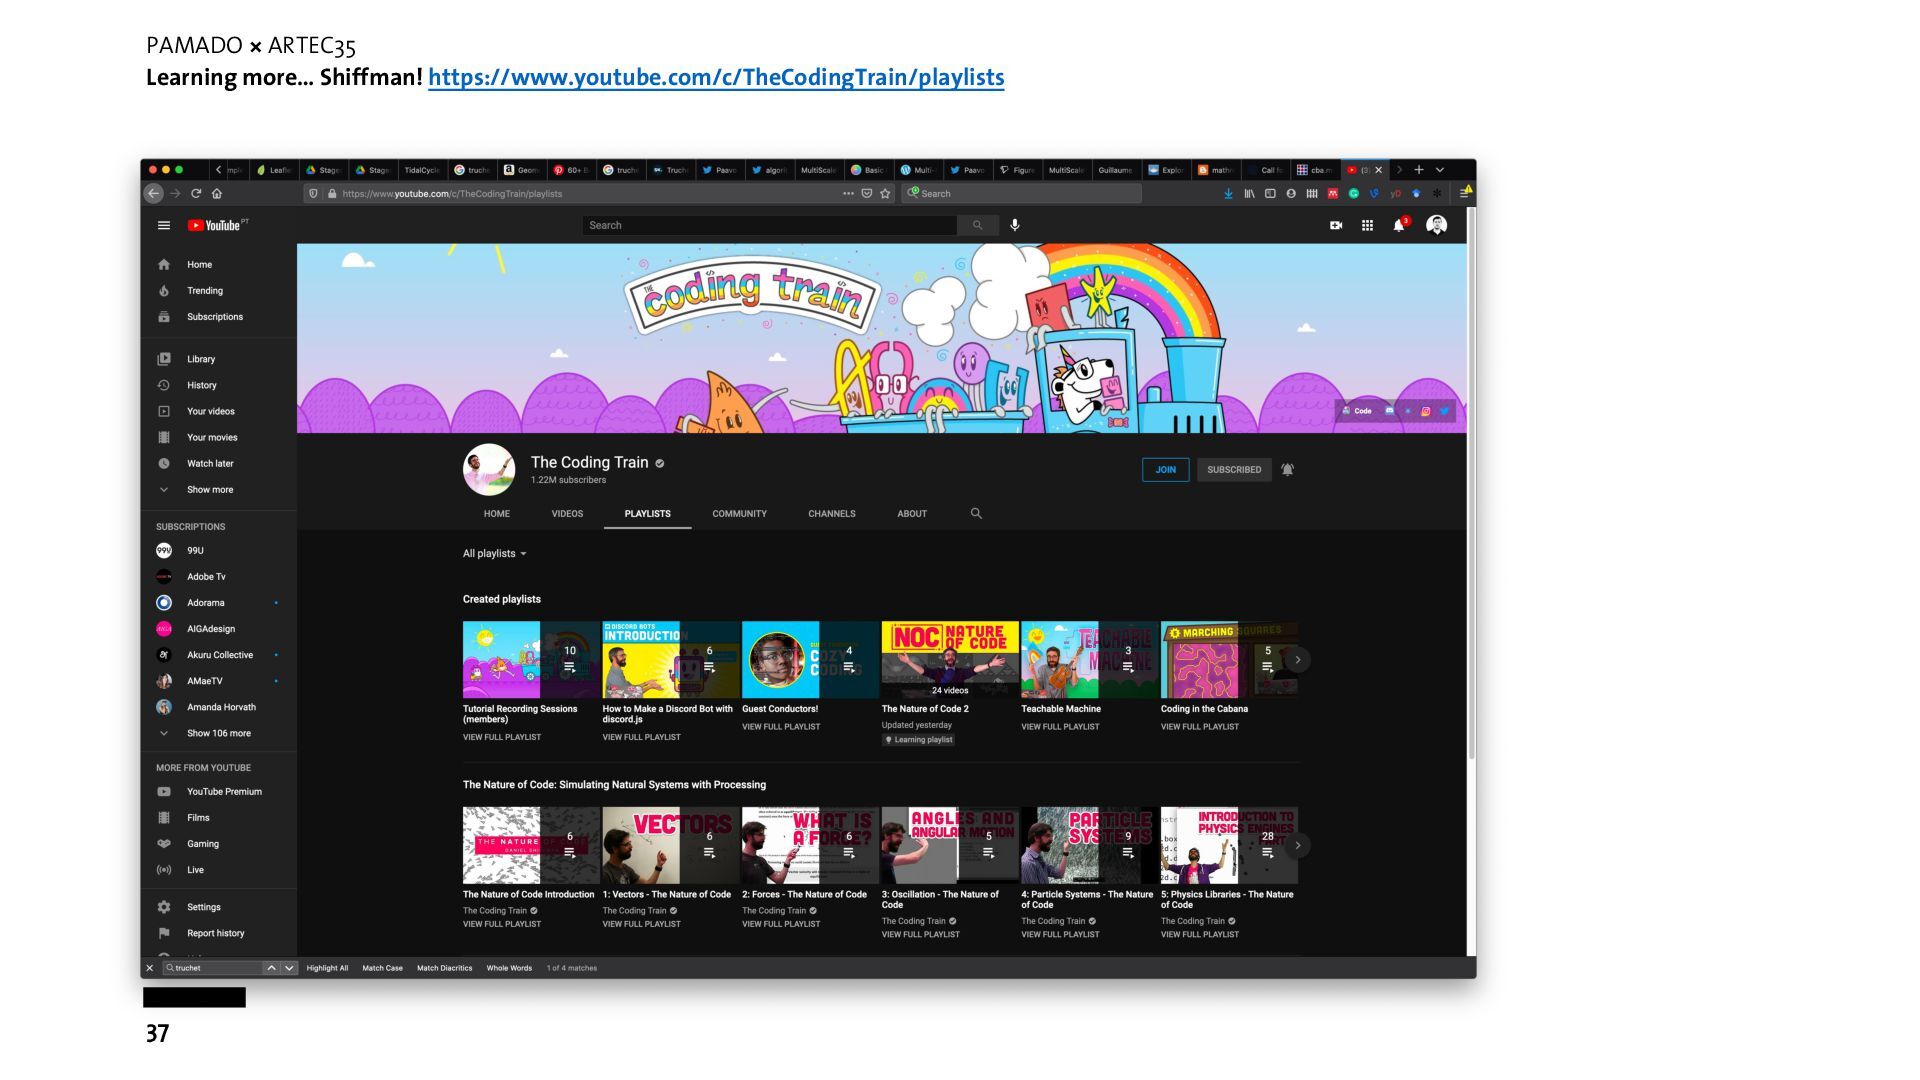The height and width of the screenshot is (1080, 1920).
Task: Reload the page in Firefox
Action: pos(196,194)
